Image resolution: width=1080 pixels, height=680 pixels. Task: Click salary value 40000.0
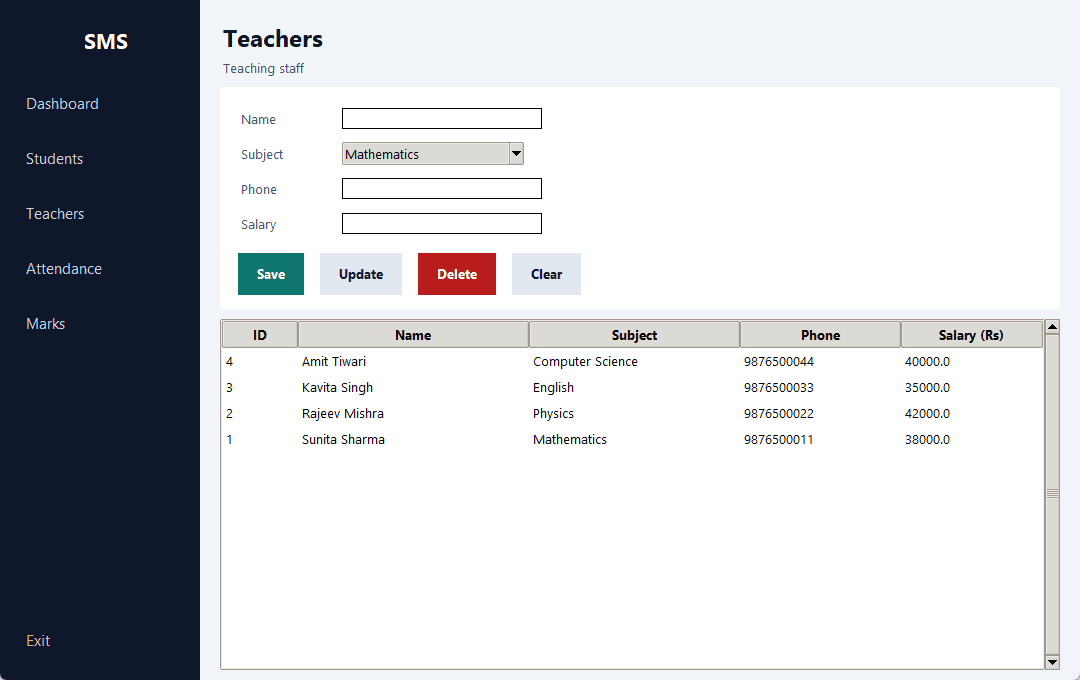pyautogui.click(x=927, y=362)
